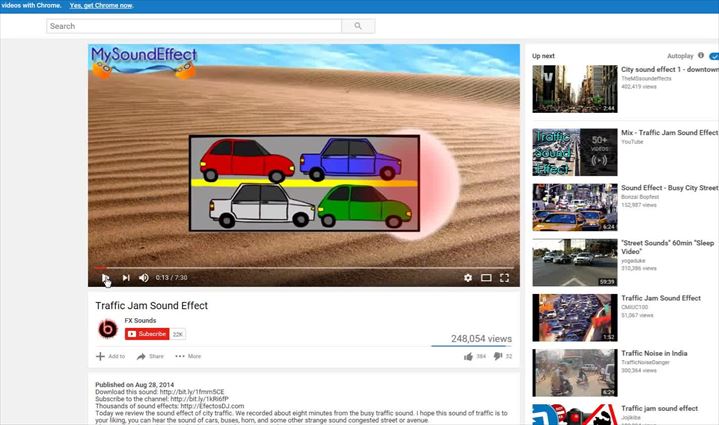Viewport: 719px width, 425px height.
Task: Subscribe to FX Sounds channel
Action: (146, 334)
